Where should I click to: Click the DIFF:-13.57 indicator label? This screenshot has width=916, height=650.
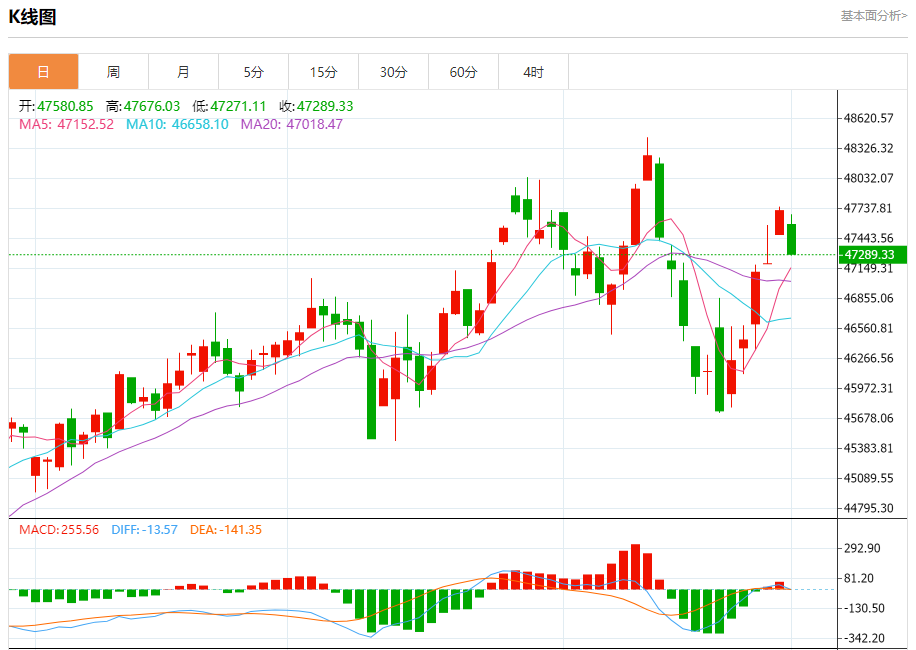pyautogui.click(x=144, y=530)
